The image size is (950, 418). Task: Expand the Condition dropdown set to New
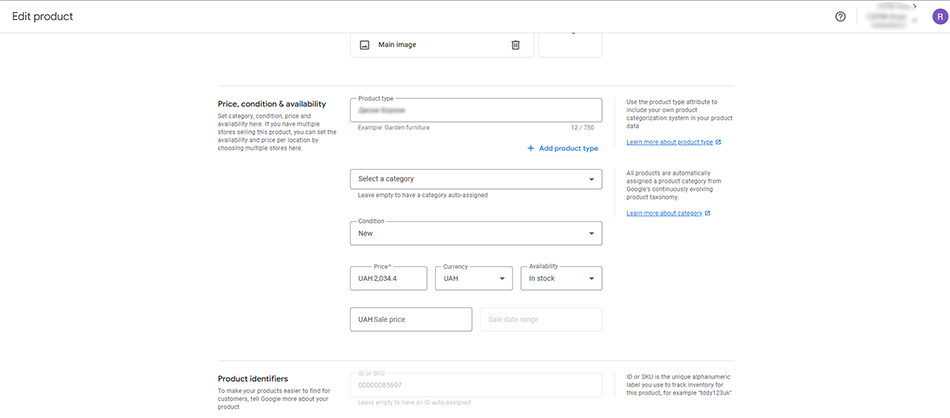[x=476, y=234]
